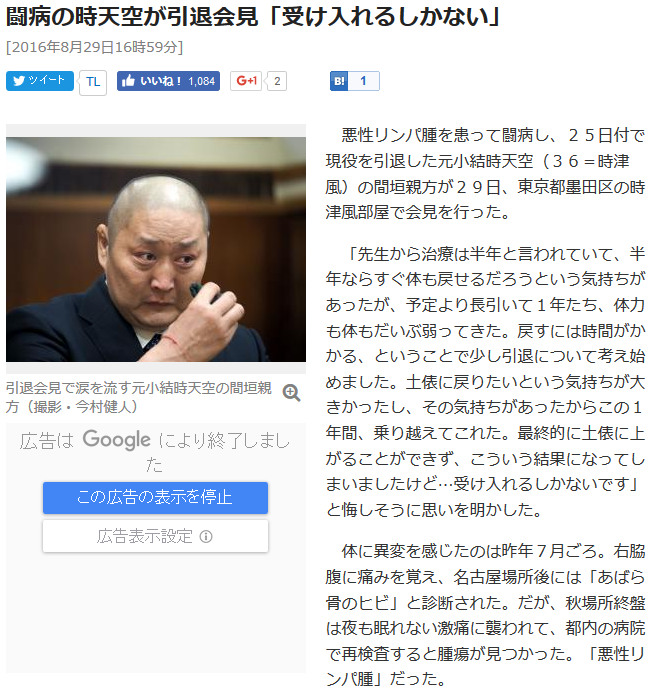Click the Twitter bird icon

[x=18, y=81]
